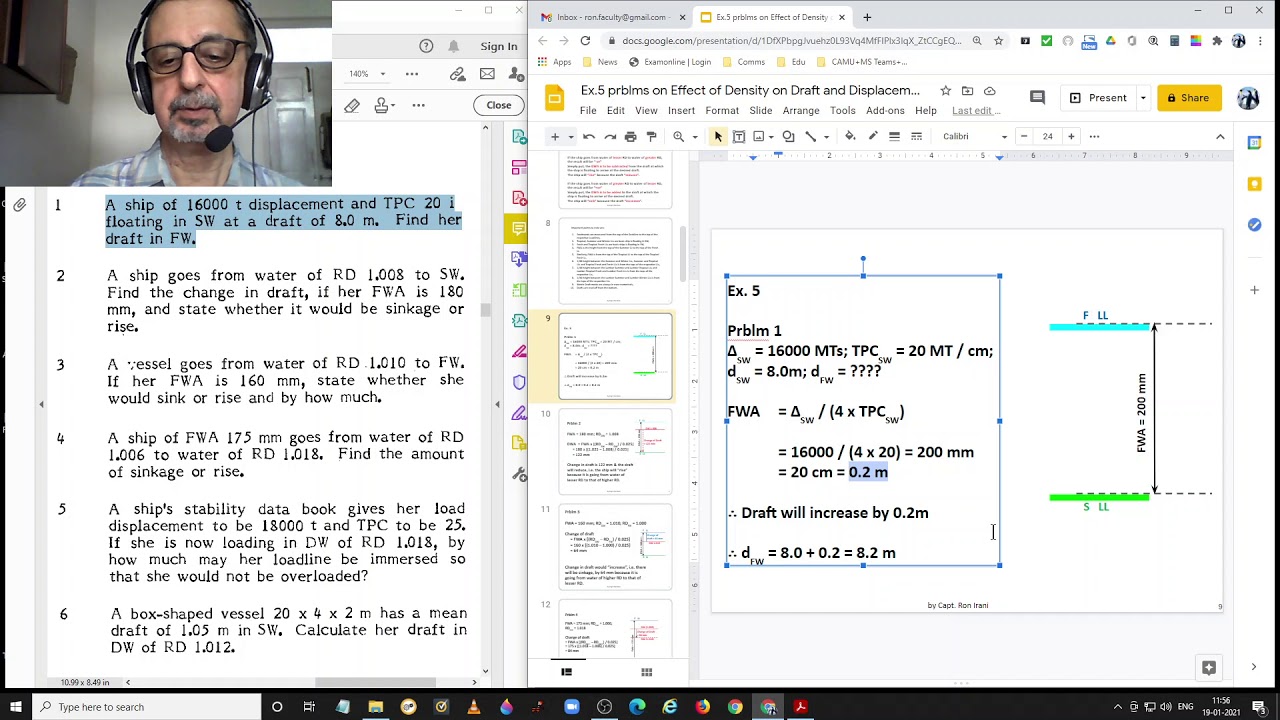
Task: Close the tools pane in PDF reader
Action: [x=498, y=105]
